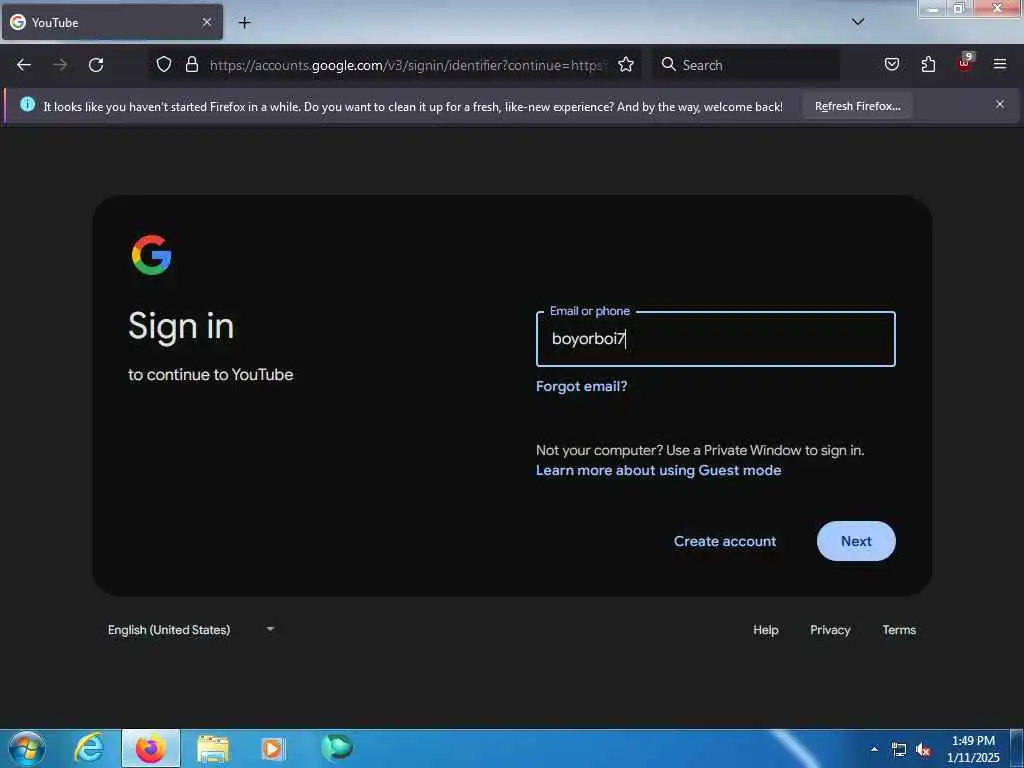Viewport: 1024px width, 768px height.
Task: Launch Internet Explorer from the taskbar
Action: (x=89, y=748)
